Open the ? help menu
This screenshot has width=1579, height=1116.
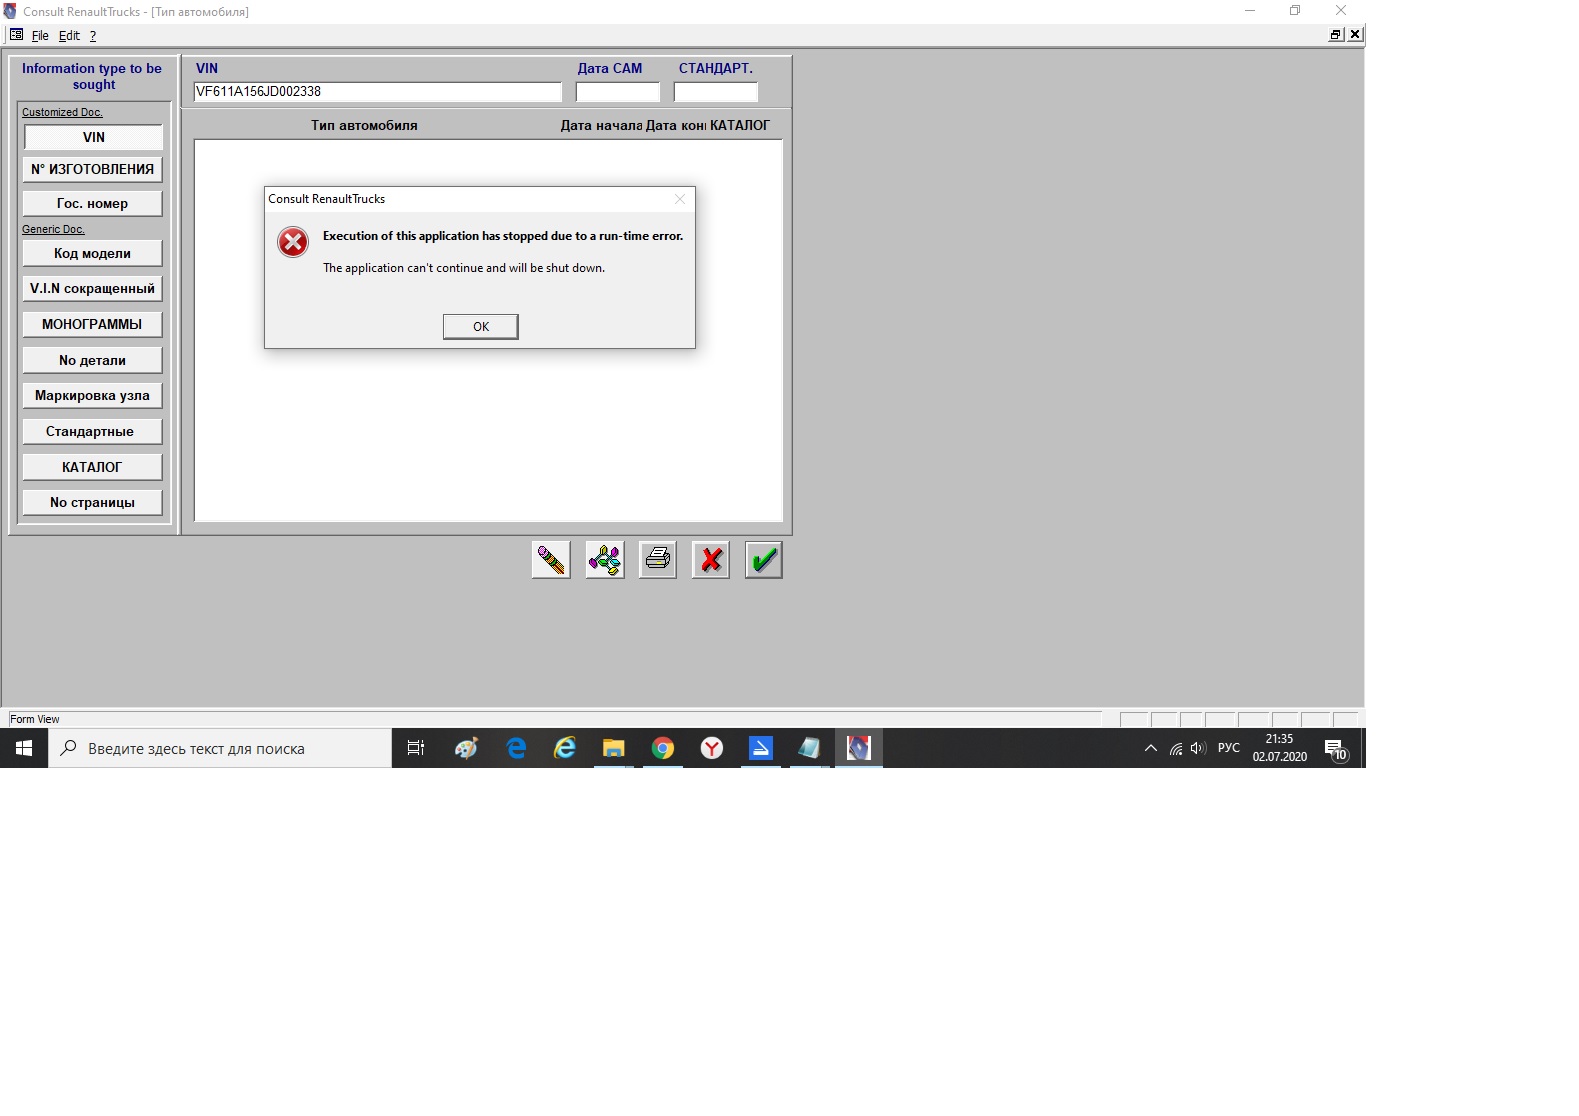click(93, 35)
